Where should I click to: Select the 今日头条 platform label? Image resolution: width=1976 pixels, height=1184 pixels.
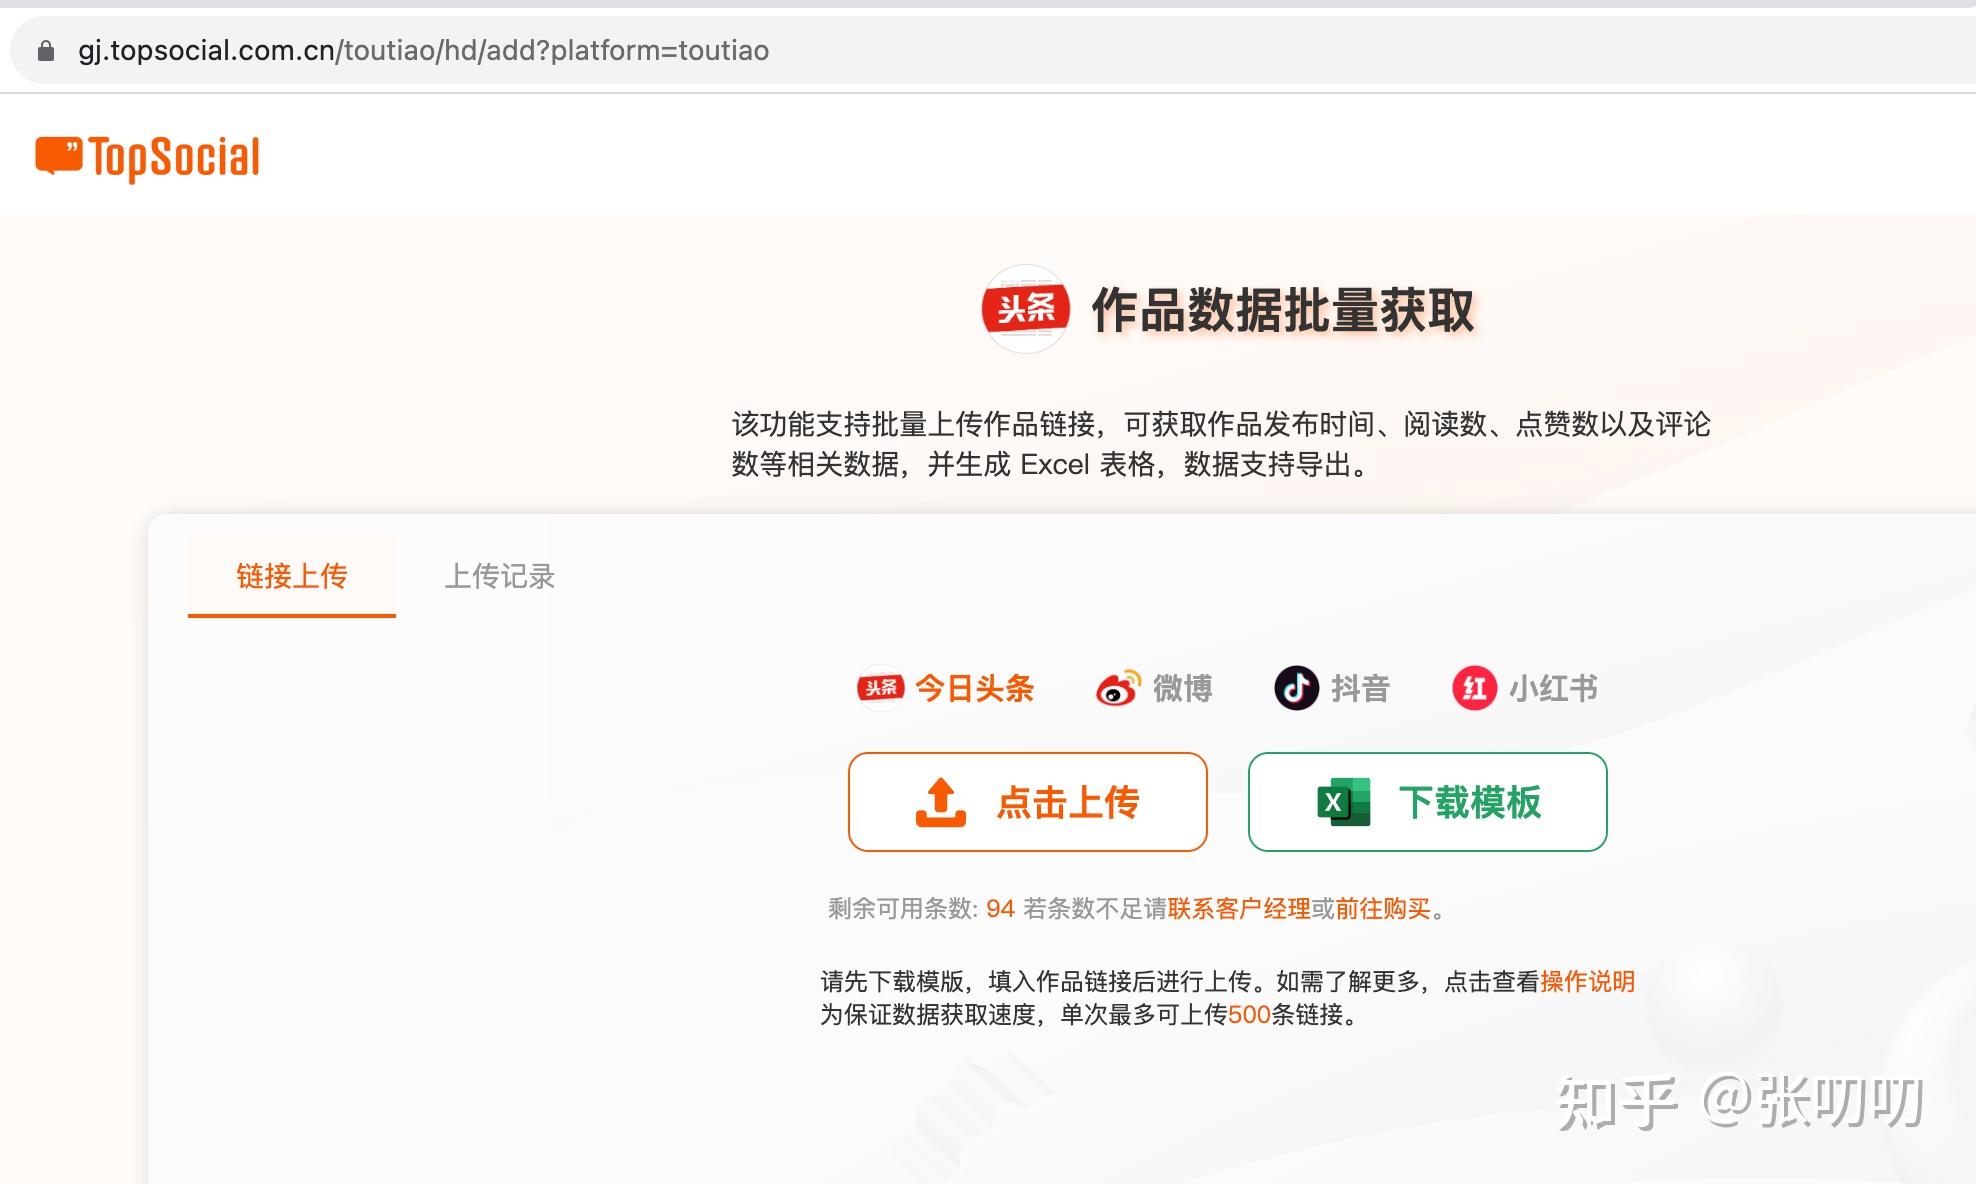coord(975,688)
